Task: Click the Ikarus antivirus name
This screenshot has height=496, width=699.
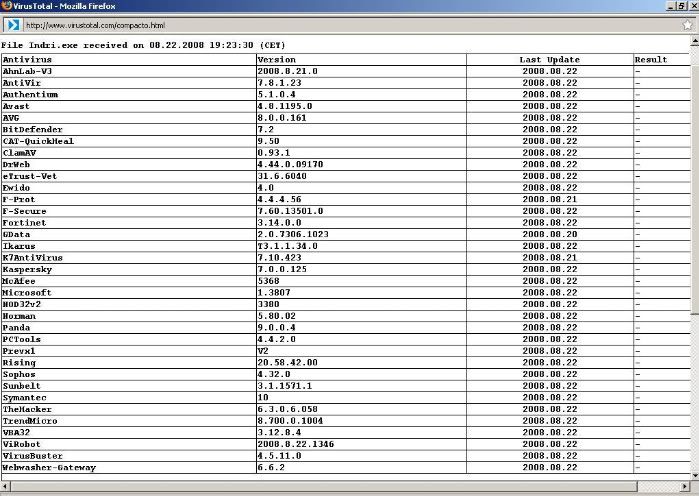Action: [19, 246]
